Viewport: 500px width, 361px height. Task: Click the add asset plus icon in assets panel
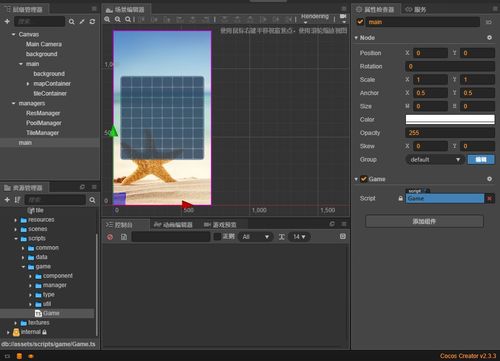click(7, 200)
